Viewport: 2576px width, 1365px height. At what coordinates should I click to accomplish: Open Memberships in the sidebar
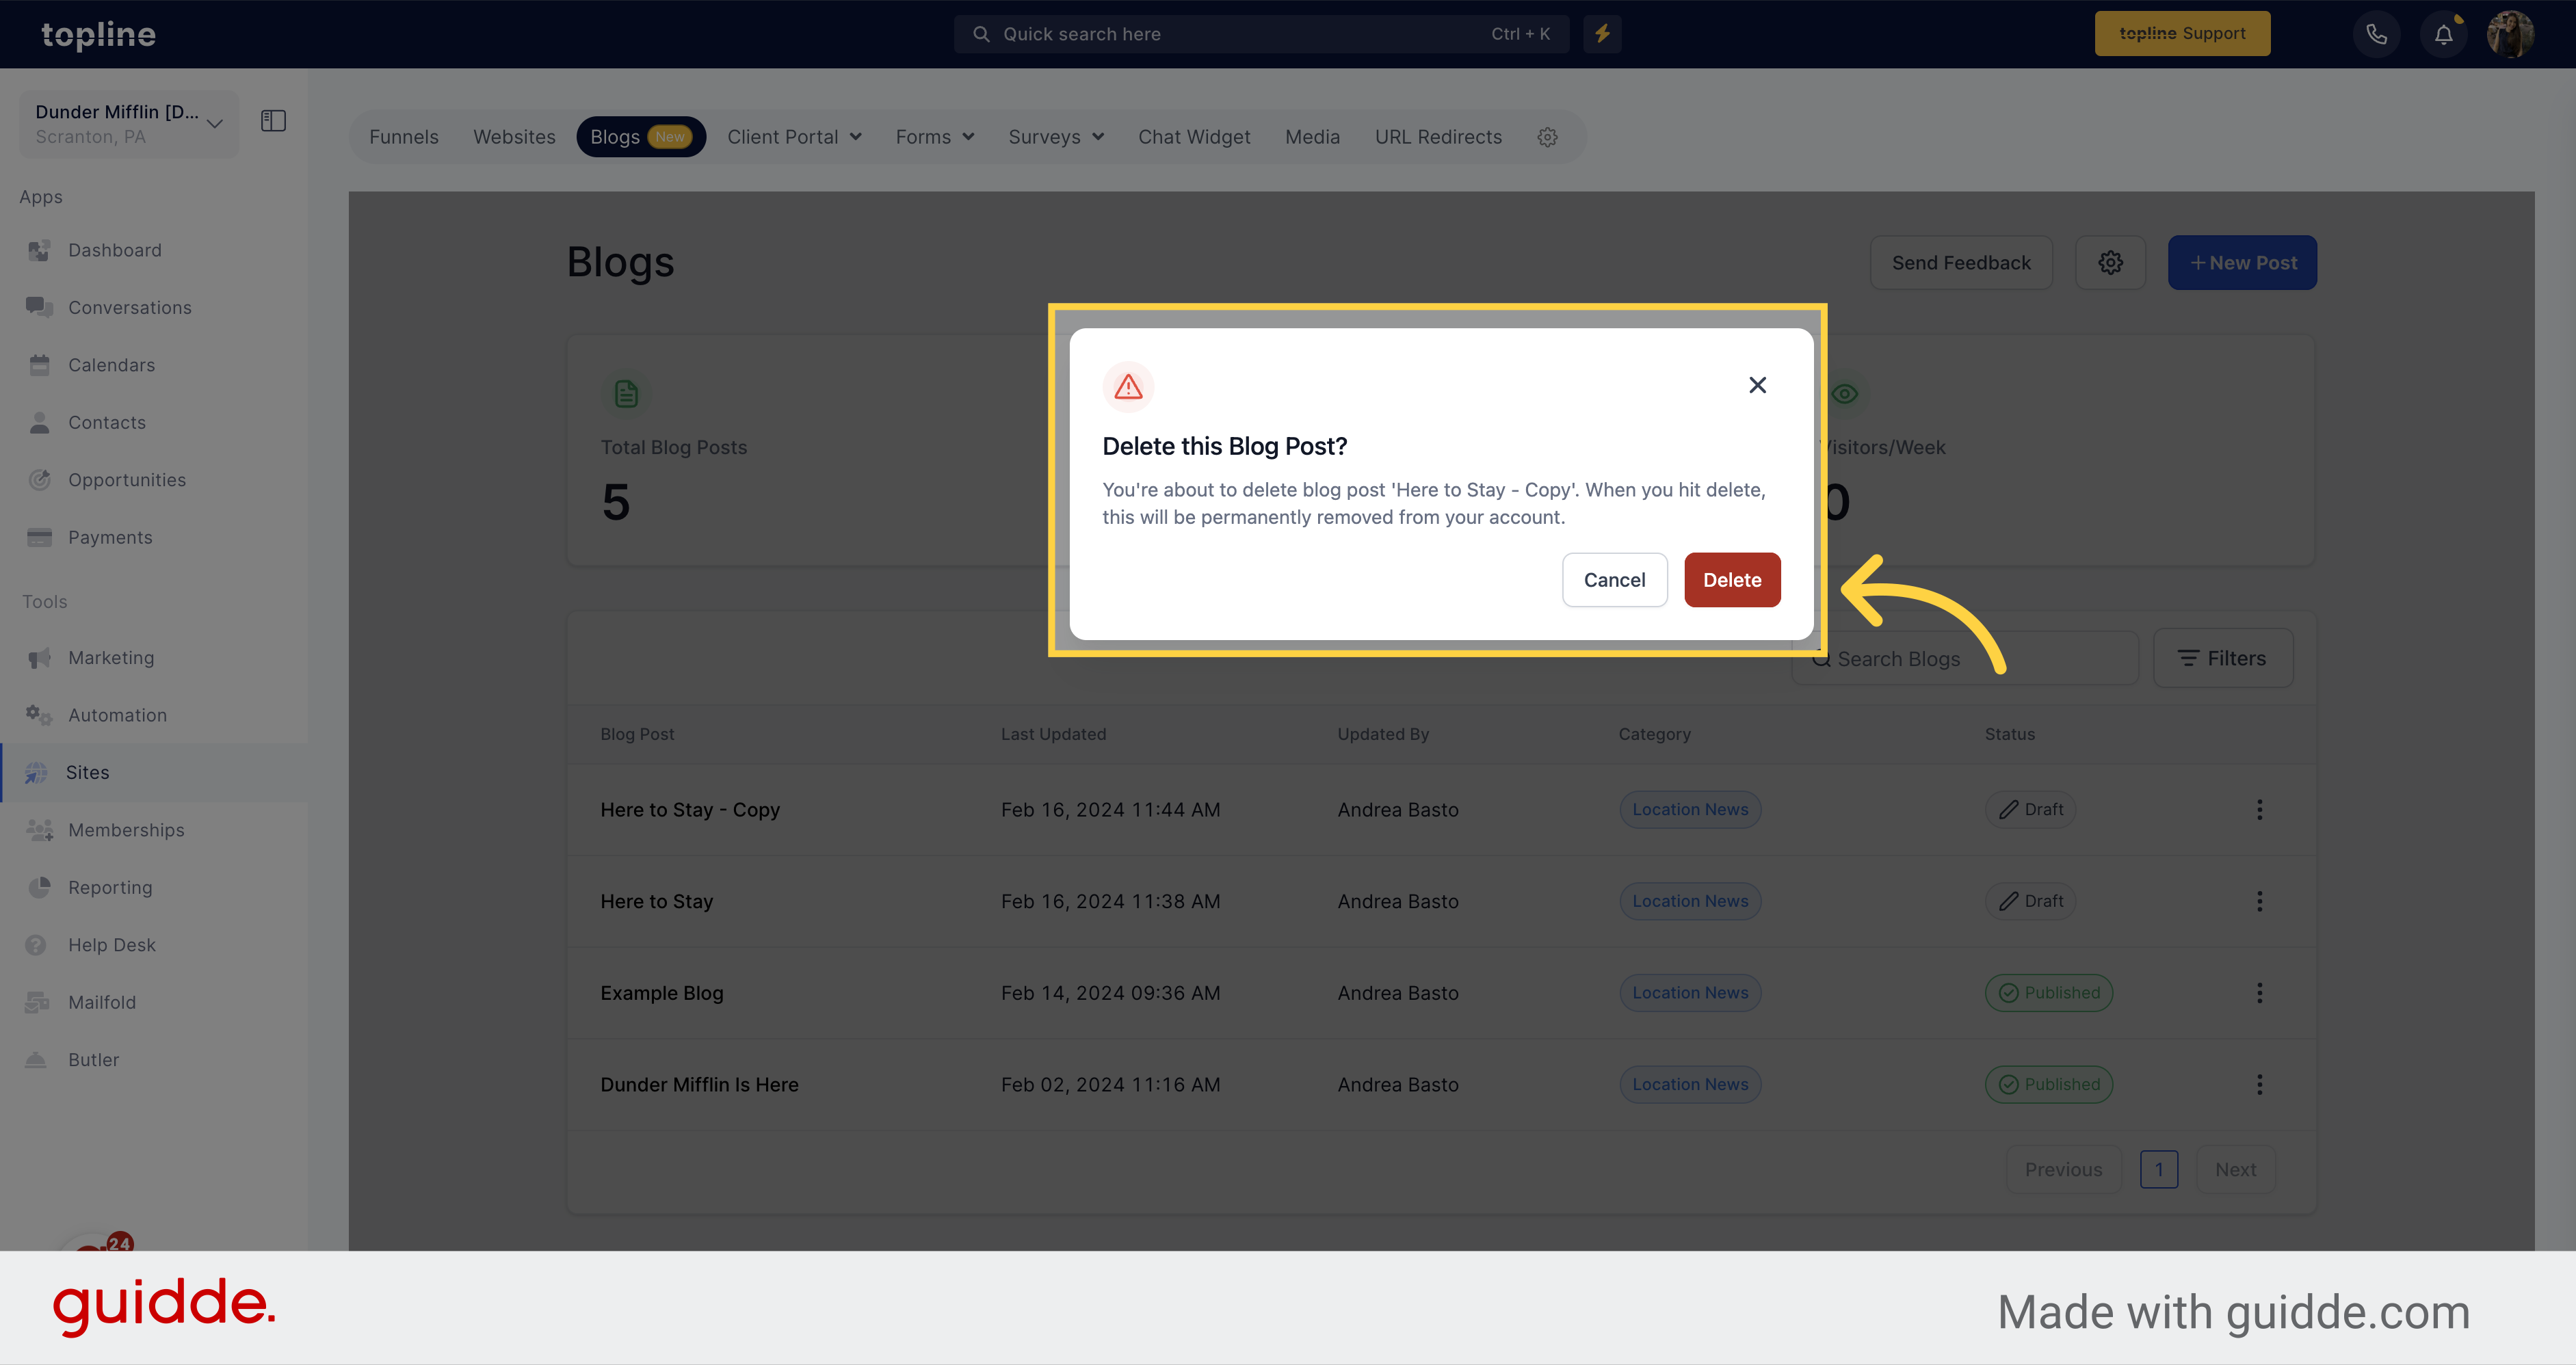126,830
